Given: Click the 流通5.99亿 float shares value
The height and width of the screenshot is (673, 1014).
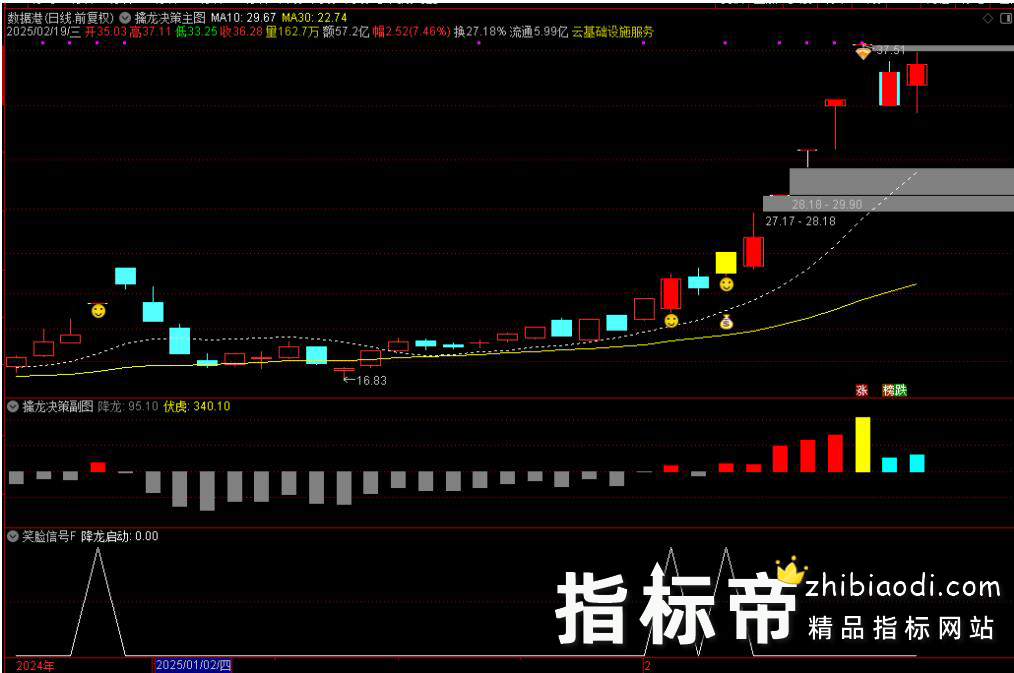Looking at the screenshot, I should 539,32.
